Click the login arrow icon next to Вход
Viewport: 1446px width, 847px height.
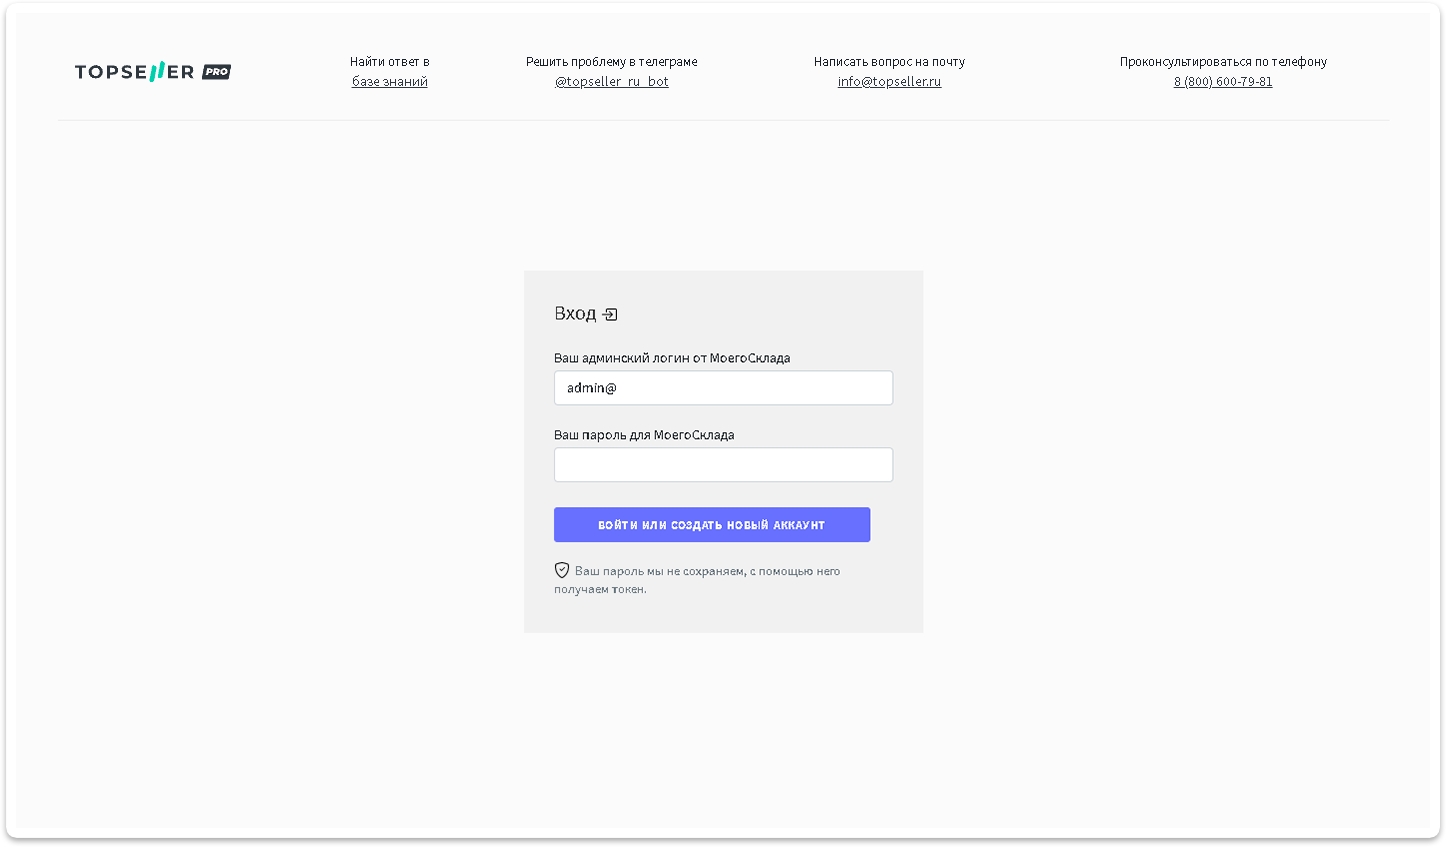click(610, 315)
